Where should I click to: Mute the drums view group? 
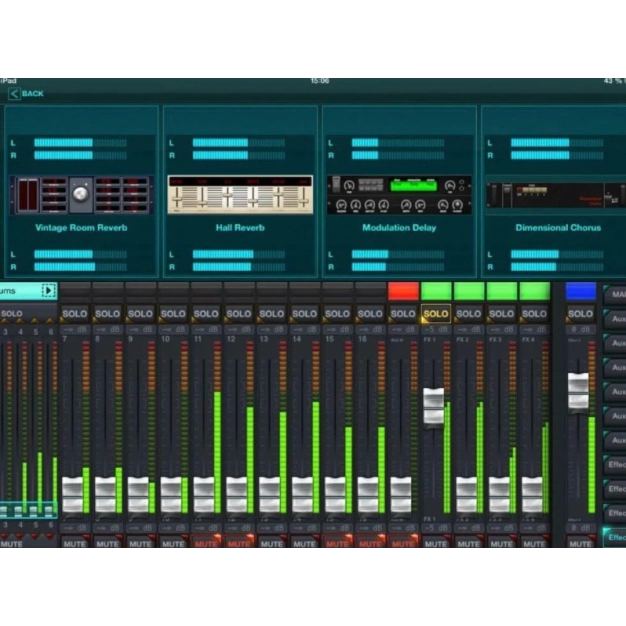pyautogui.click(x=12, y=543)
